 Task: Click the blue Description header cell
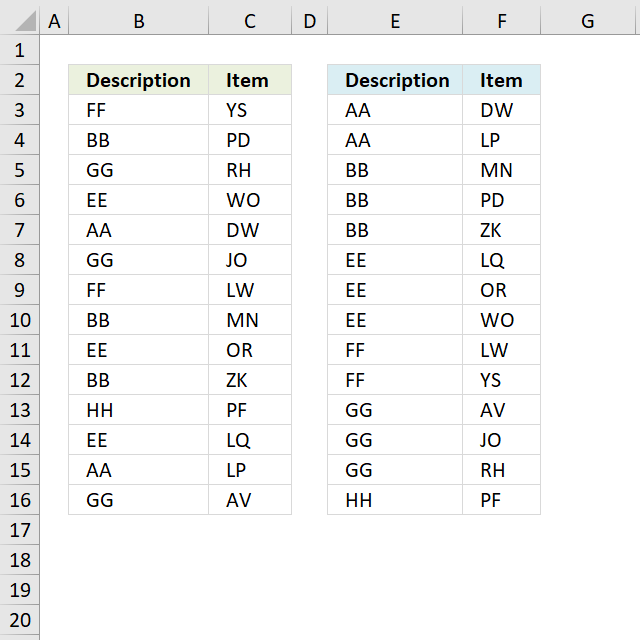[x=395, y=80]
